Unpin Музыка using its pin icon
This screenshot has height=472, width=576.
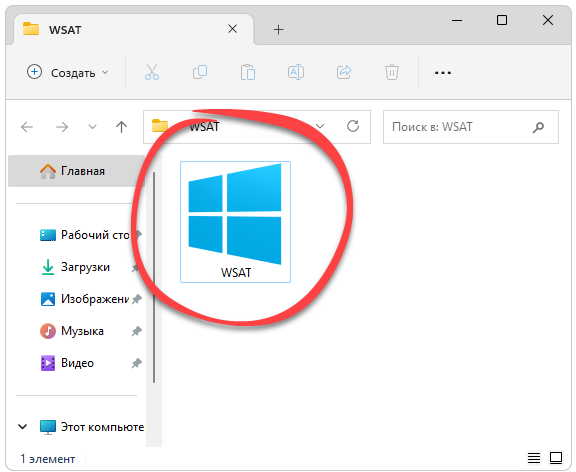137,331
